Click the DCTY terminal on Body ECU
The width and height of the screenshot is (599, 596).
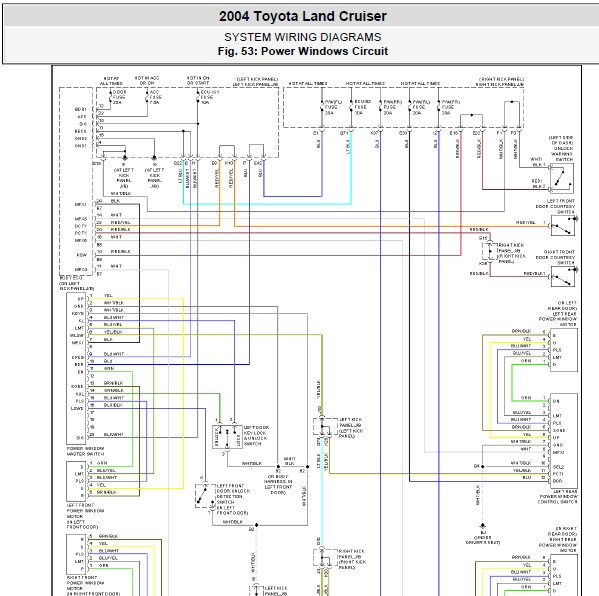coord(81,226)
